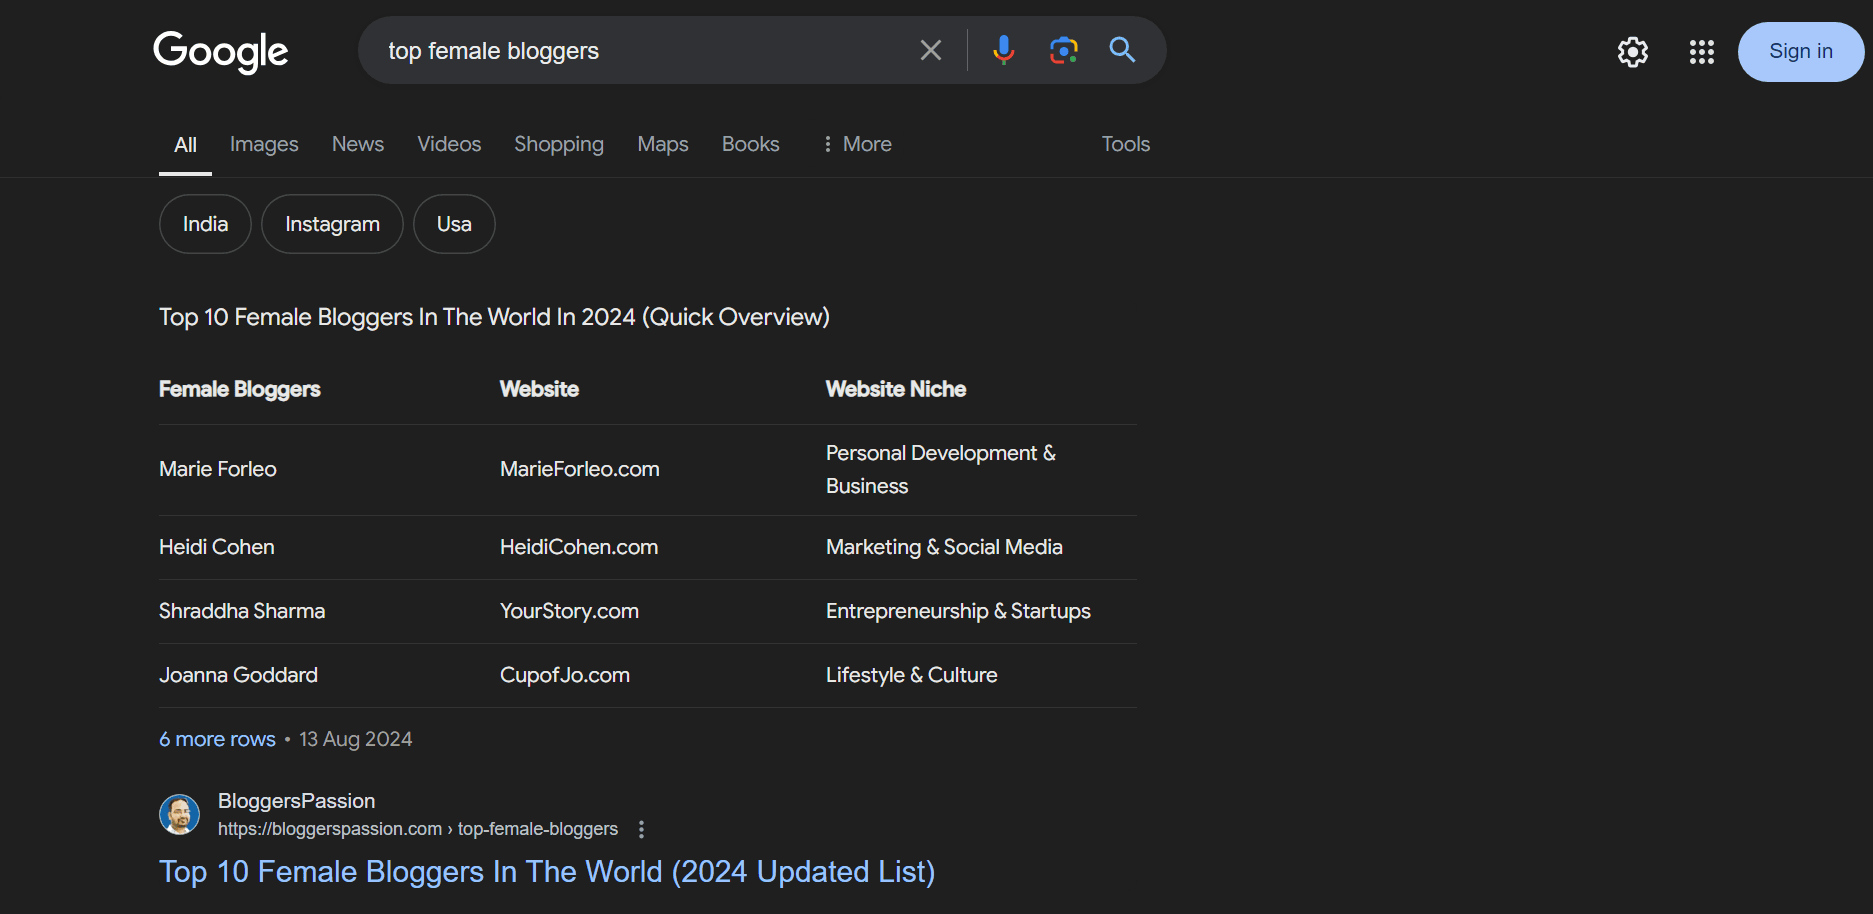Toggle the India filter chip
This screenshot has width=1873, height=914.
click(x=204, y=223)
